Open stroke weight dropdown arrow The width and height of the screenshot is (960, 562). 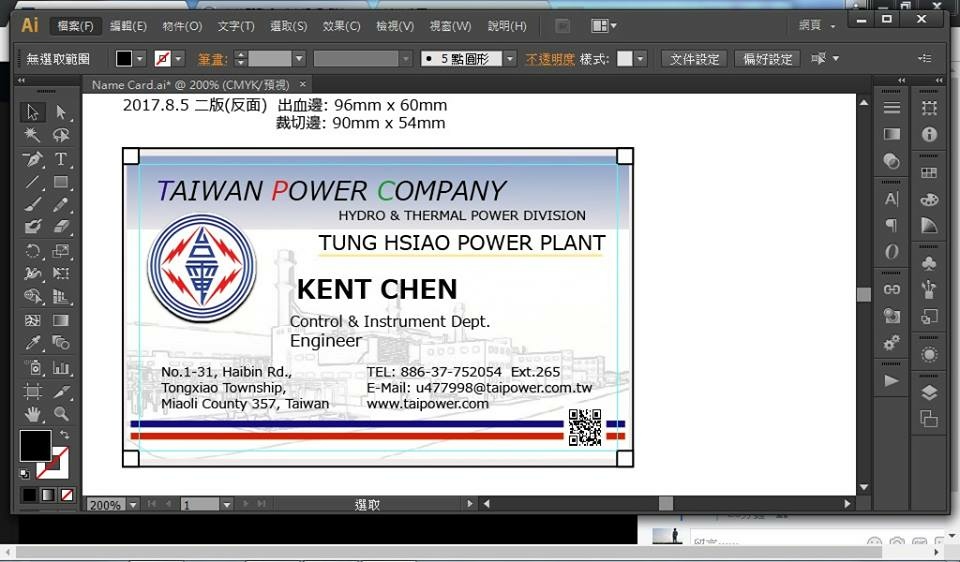point(299,59)
